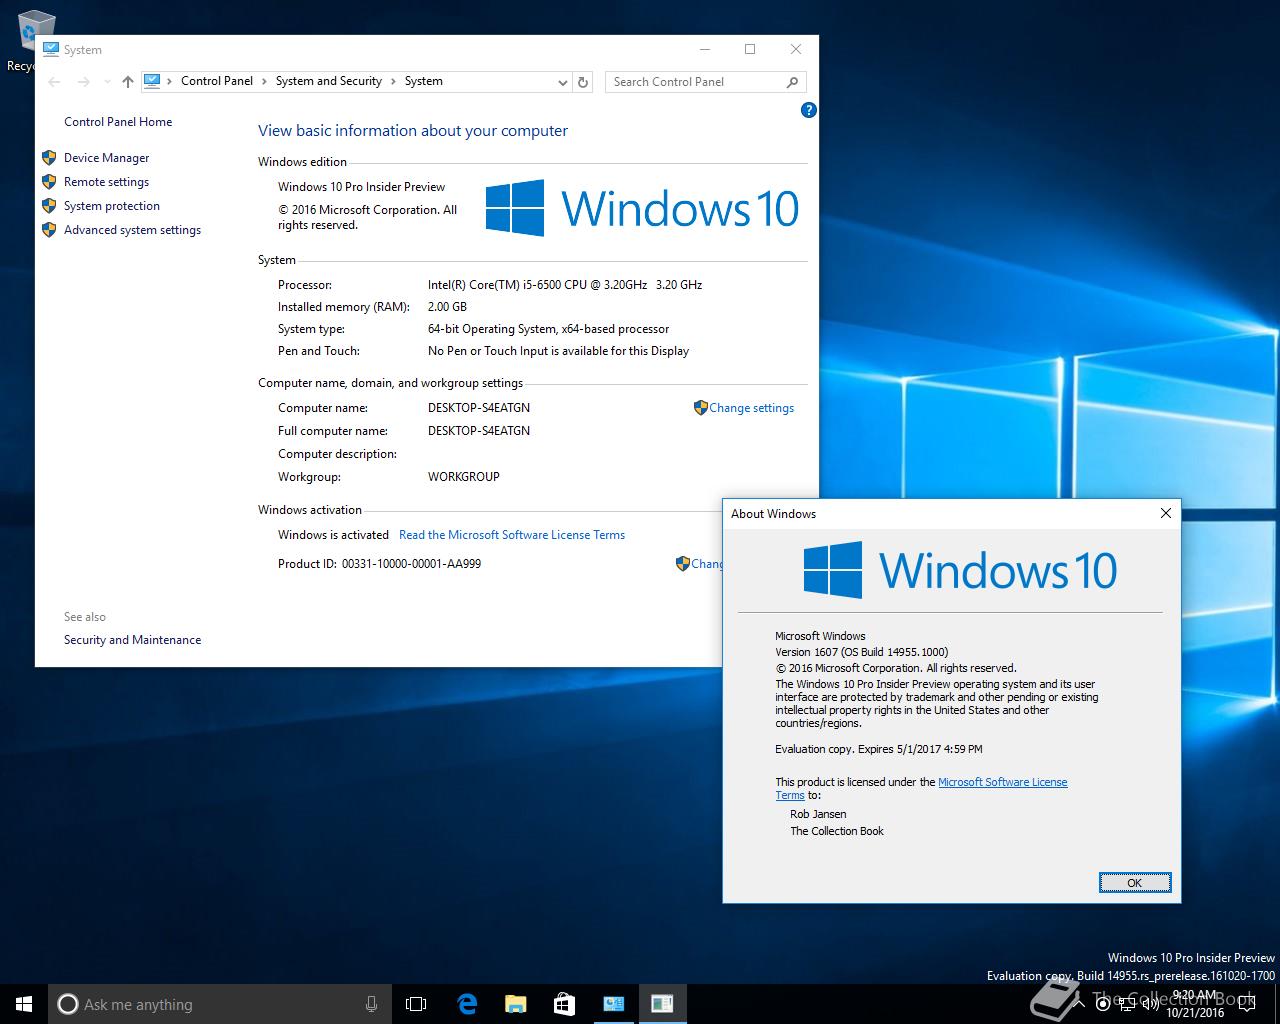The image size is (1280, 1024).
Task: Open Device Manager link
Action: (106, 158)
